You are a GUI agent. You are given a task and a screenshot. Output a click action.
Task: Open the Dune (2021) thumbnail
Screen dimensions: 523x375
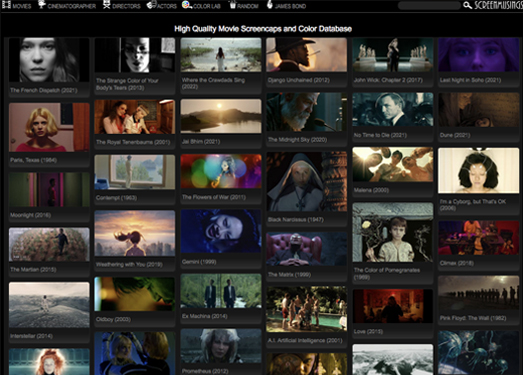pos(478,110)
